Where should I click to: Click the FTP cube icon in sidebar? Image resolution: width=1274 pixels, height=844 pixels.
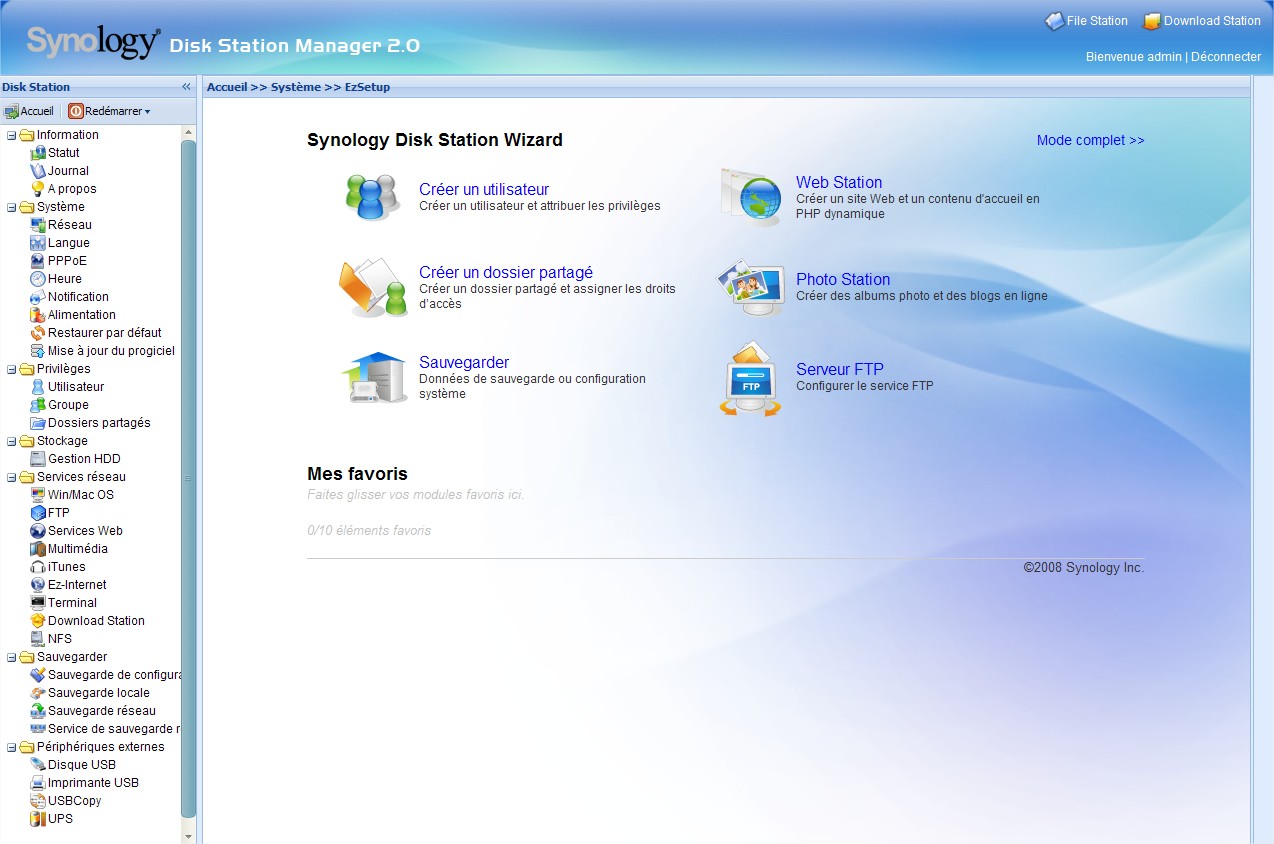coord(38,513)
